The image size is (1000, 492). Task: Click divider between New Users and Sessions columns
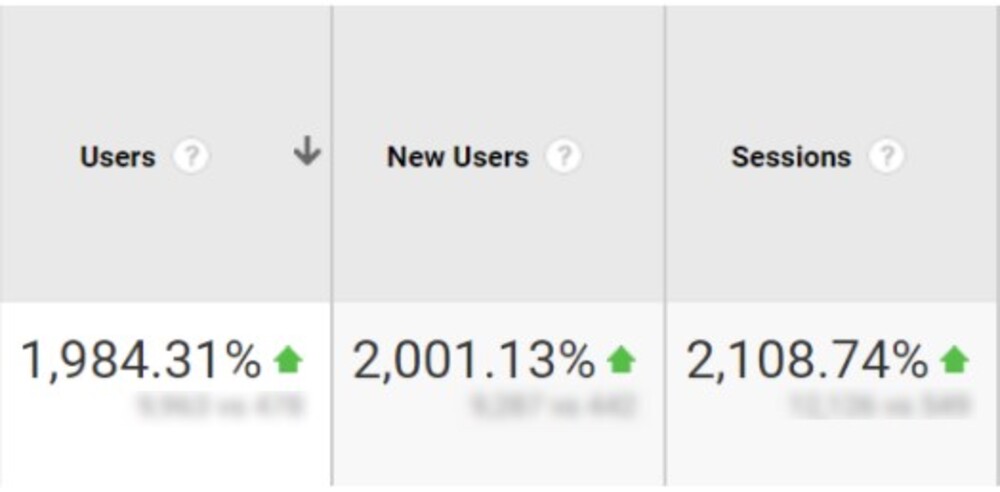(x=665, y=246)
